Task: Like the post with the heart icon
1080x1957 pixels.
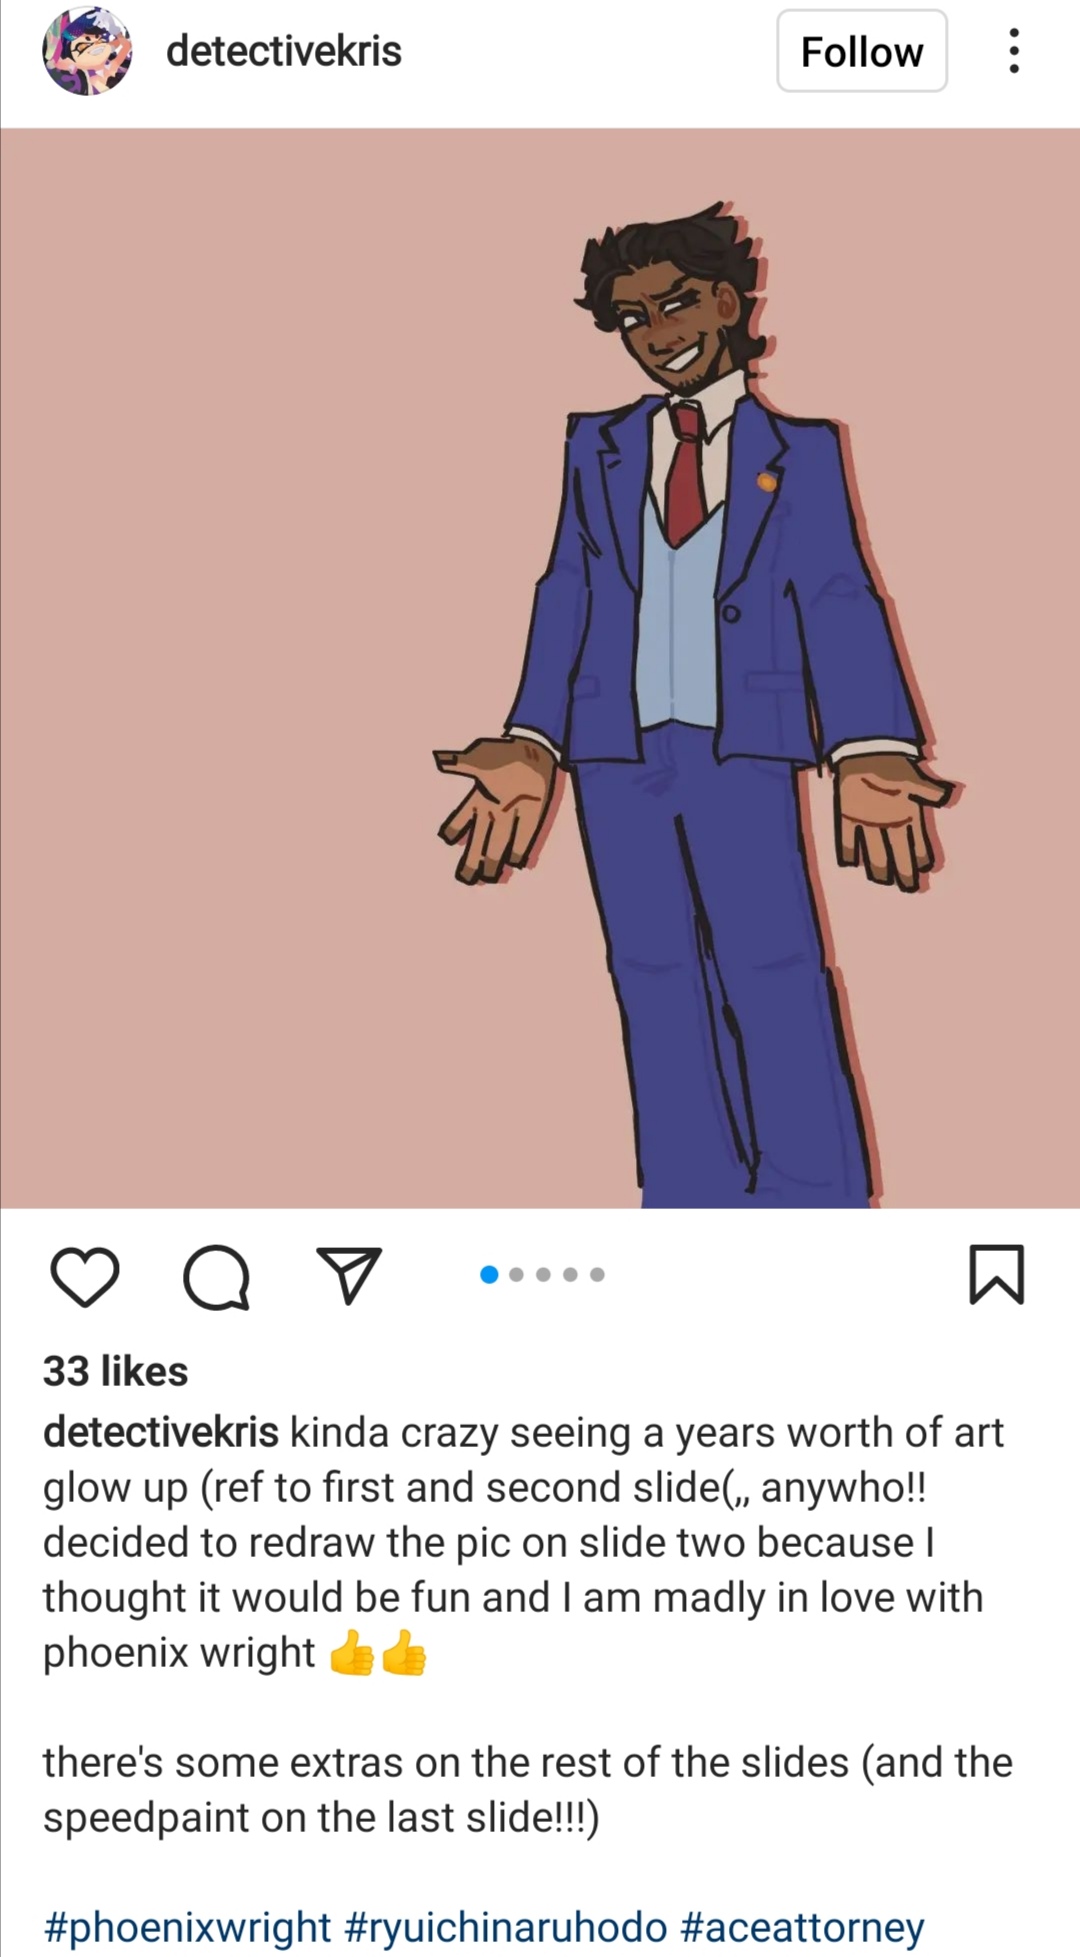Action: tap(85, 1276)
